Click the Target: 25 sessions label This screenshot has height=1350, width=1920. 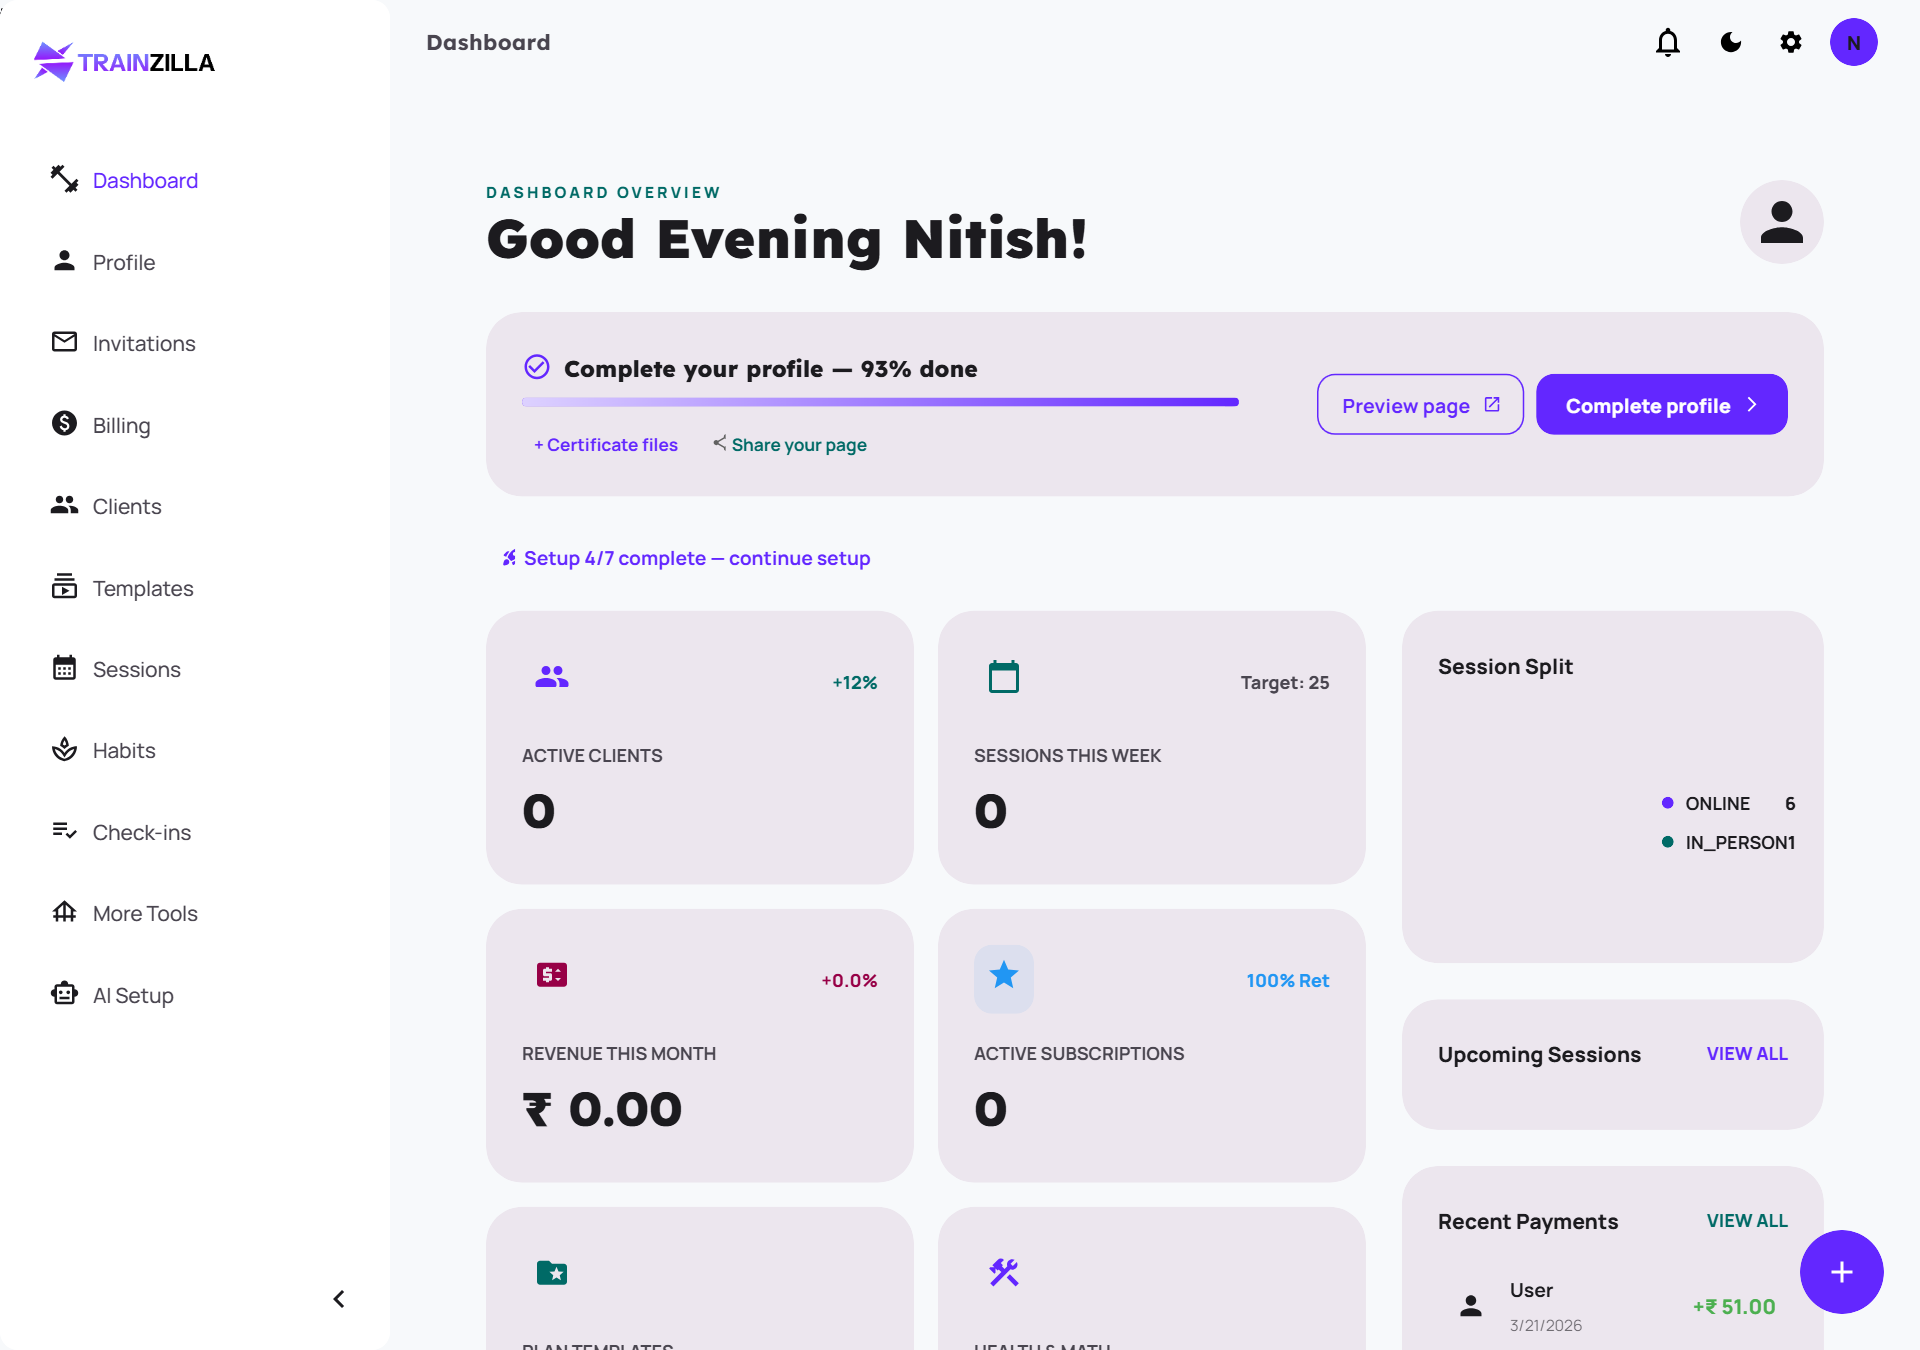click(1284, 682)
